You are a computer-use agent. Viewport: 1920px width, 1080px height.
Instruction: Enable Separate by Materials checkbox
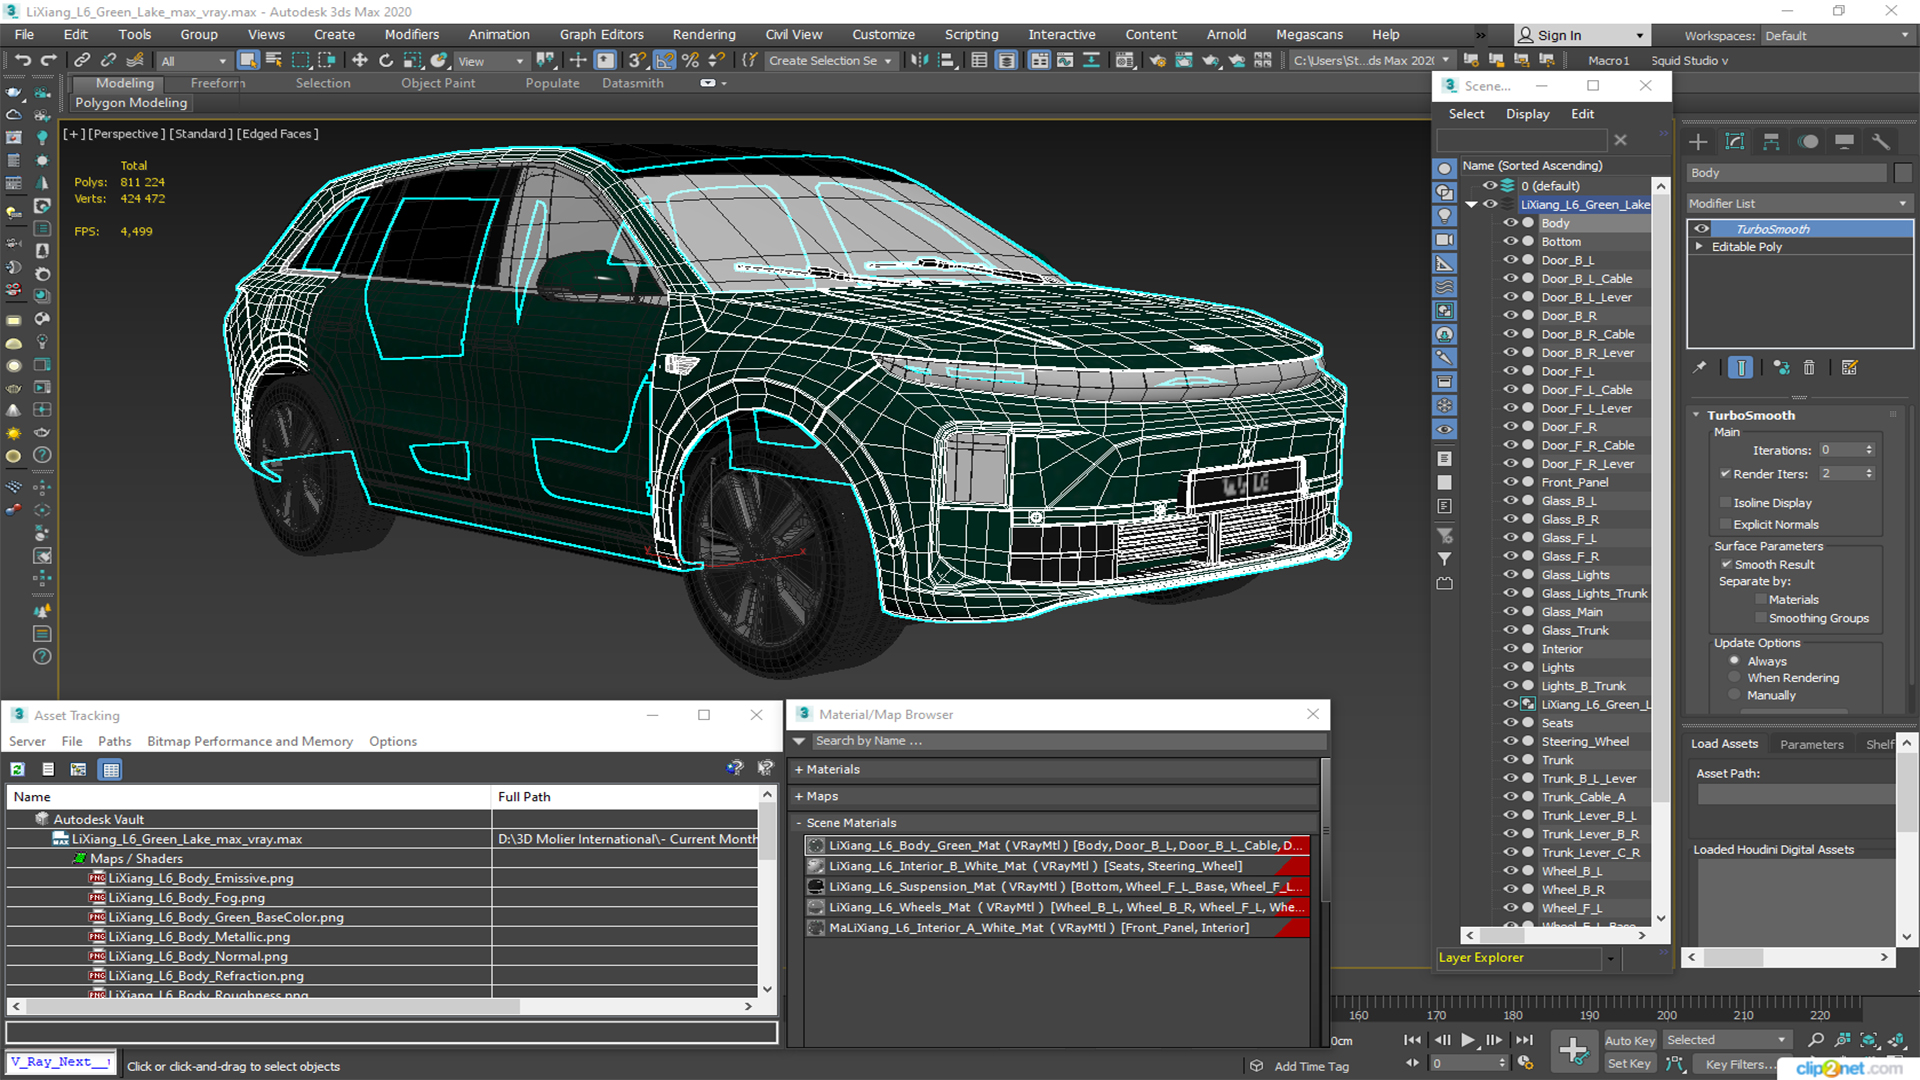pyautogui.click(x=1761, y=600)
